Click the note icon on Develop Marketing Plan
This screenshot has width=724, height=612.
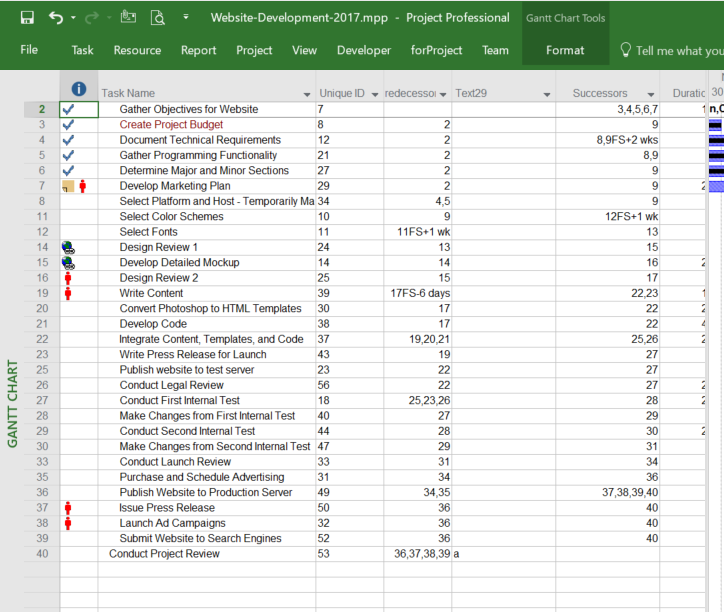pyautogui.click(x=67, y=186)
